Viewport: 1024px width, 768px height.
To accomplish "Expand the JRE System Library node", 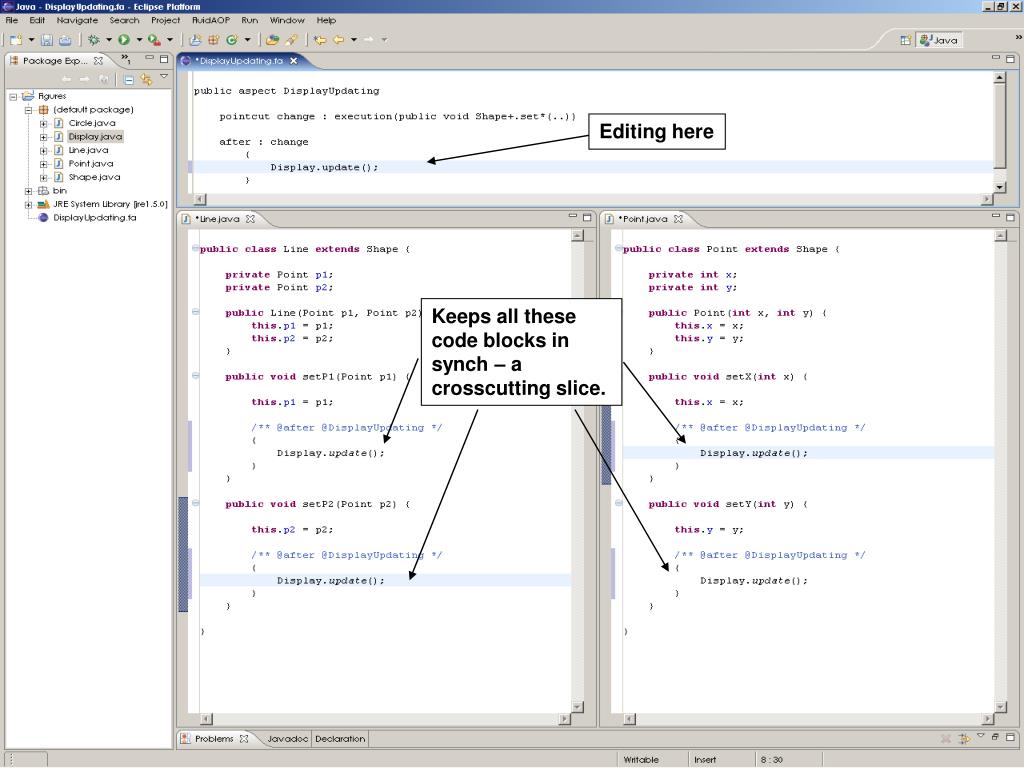I will [29, 204].
